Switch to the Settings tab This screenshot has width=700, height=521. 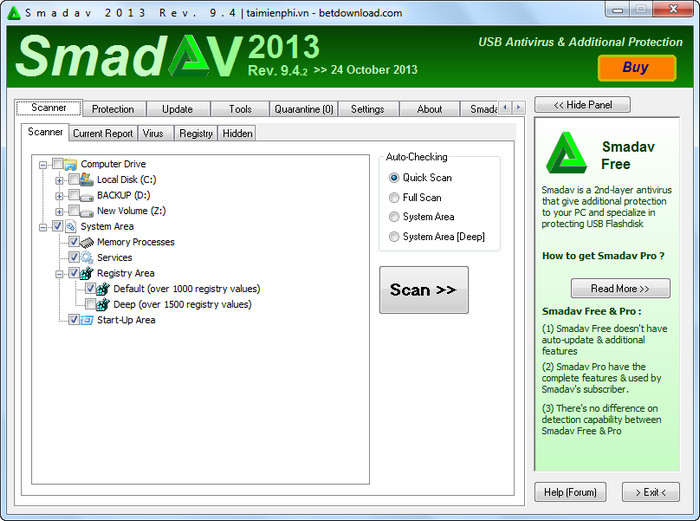[367, 109]
